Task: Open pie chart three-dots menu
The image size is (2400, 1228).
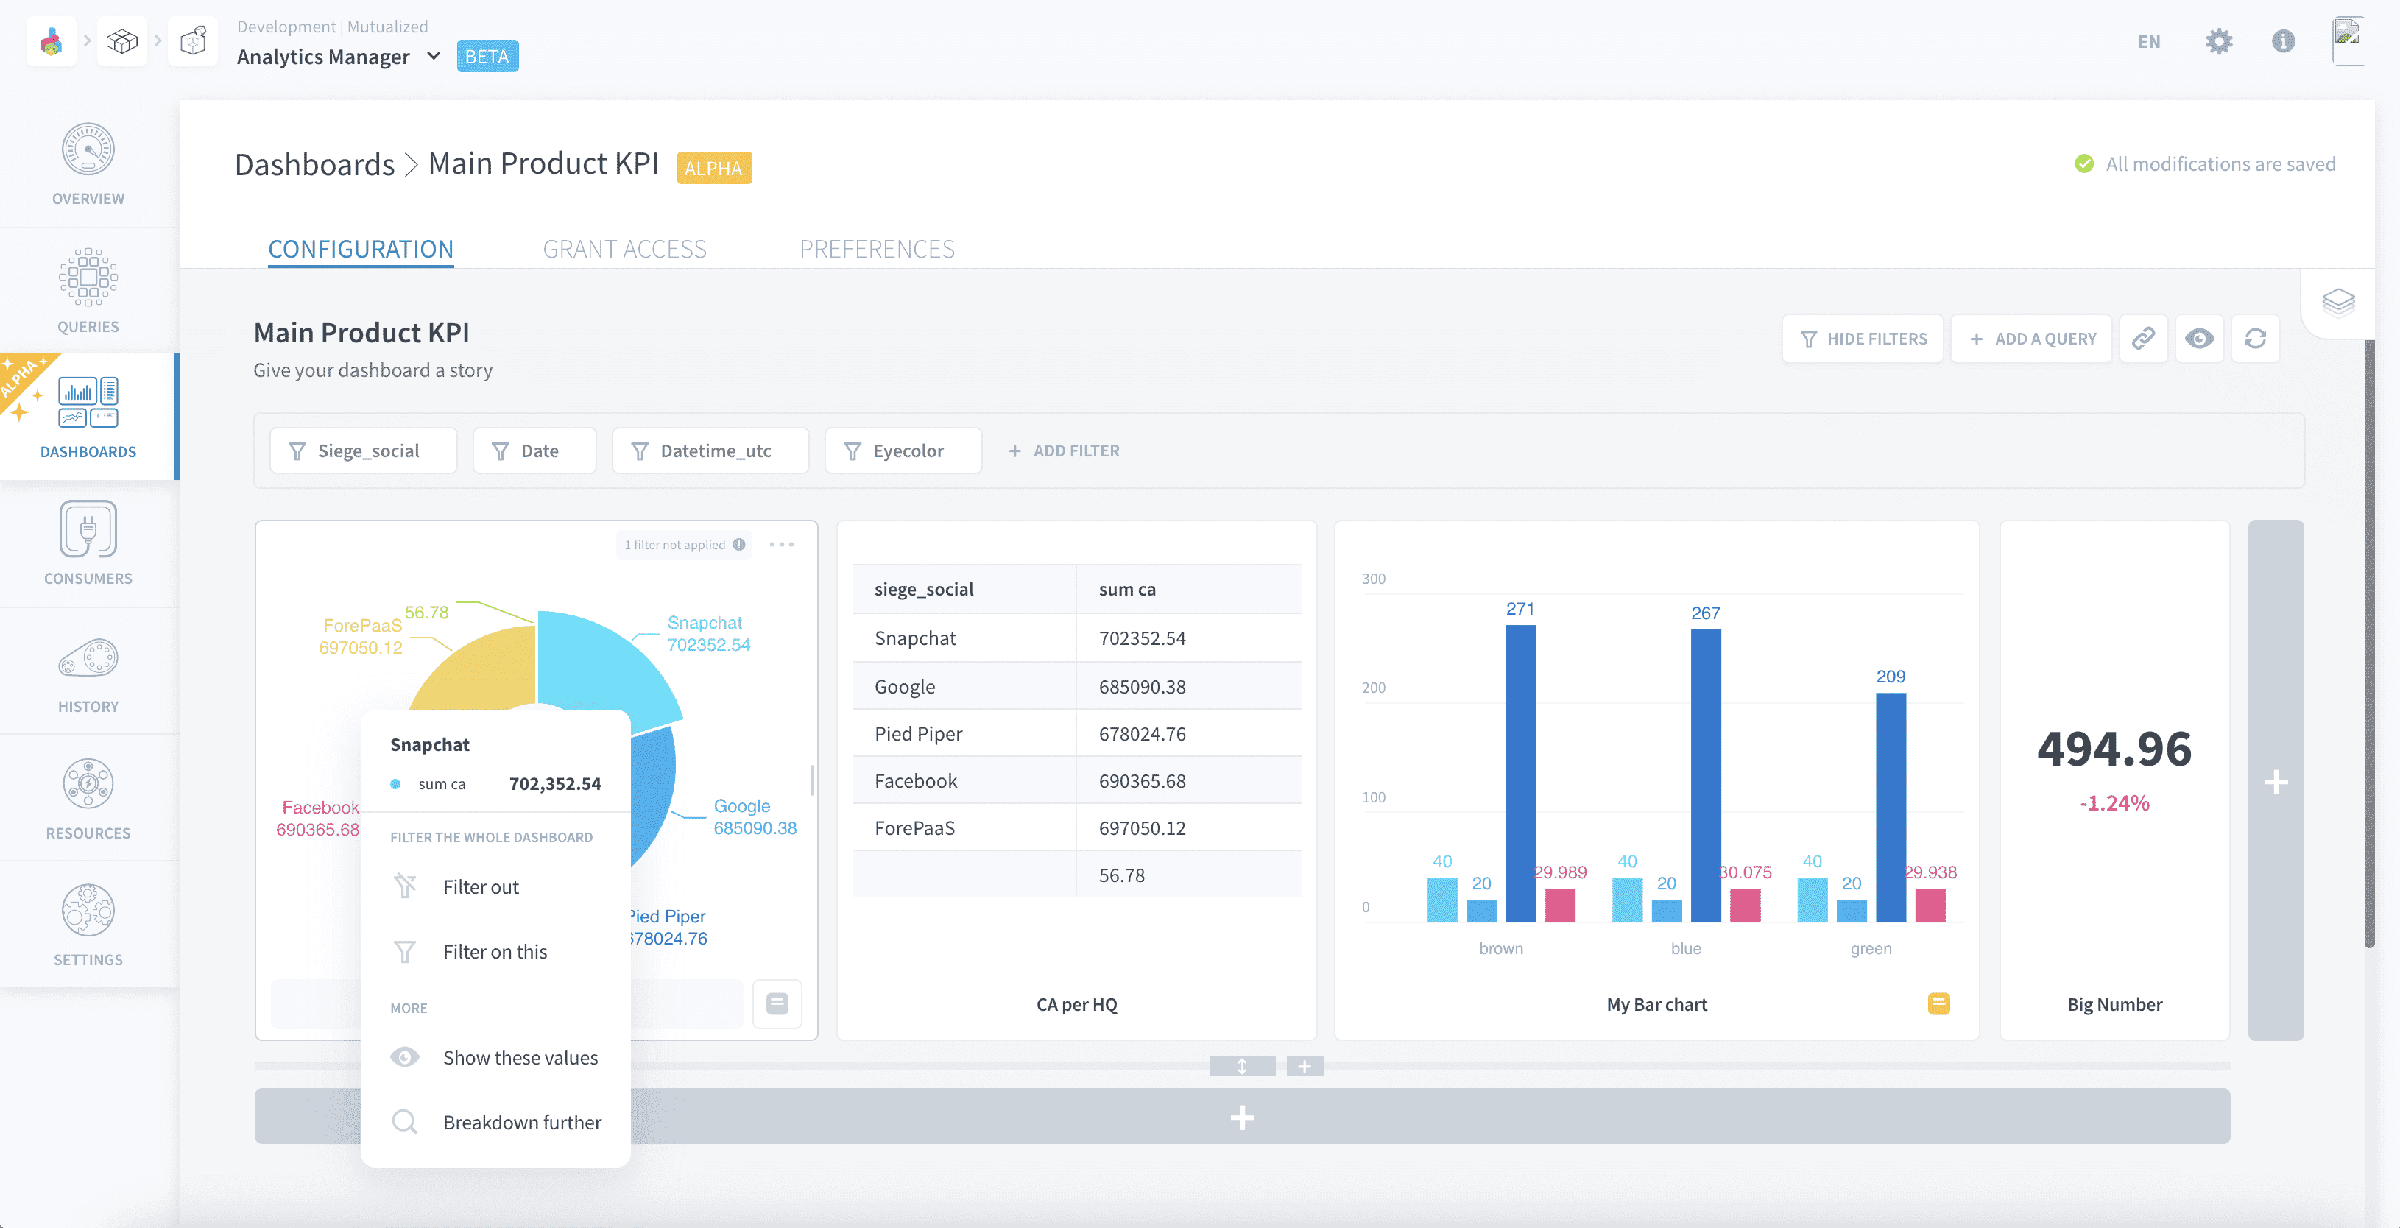Action: (782, 544)
